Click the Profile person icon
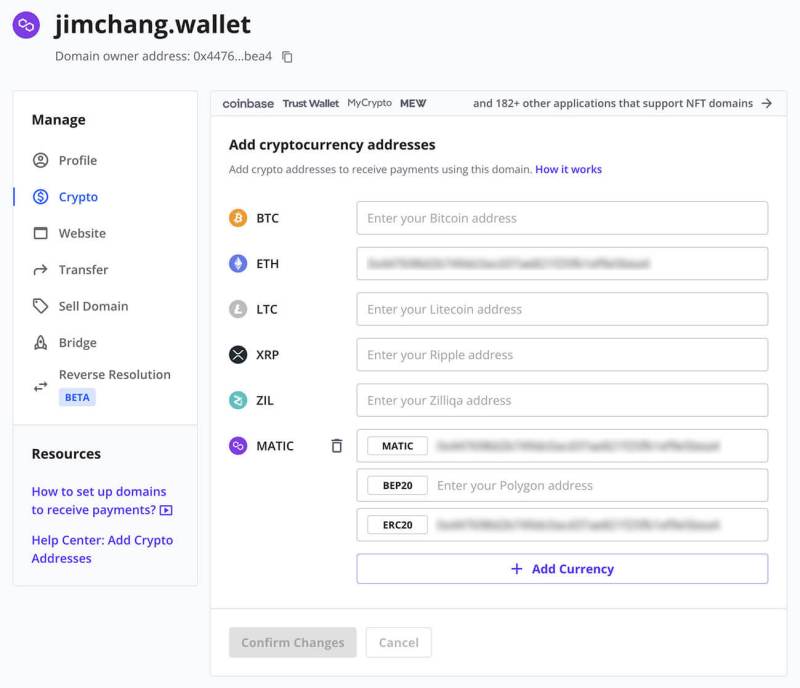The image size is (800, 688). pos(40,160)
